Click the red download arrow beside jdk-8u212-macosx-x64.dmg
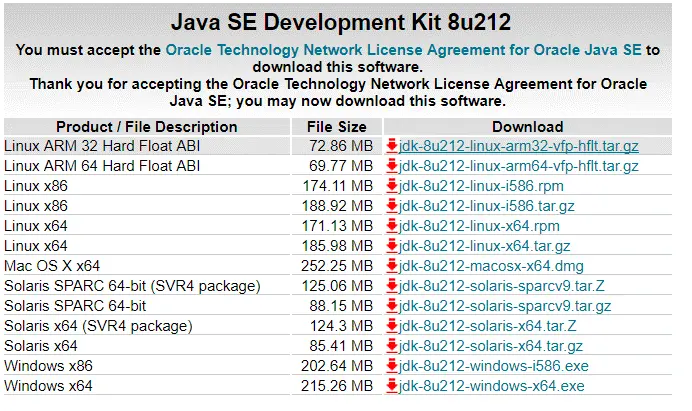Screen dimensions: 692x411 (391, 266)
